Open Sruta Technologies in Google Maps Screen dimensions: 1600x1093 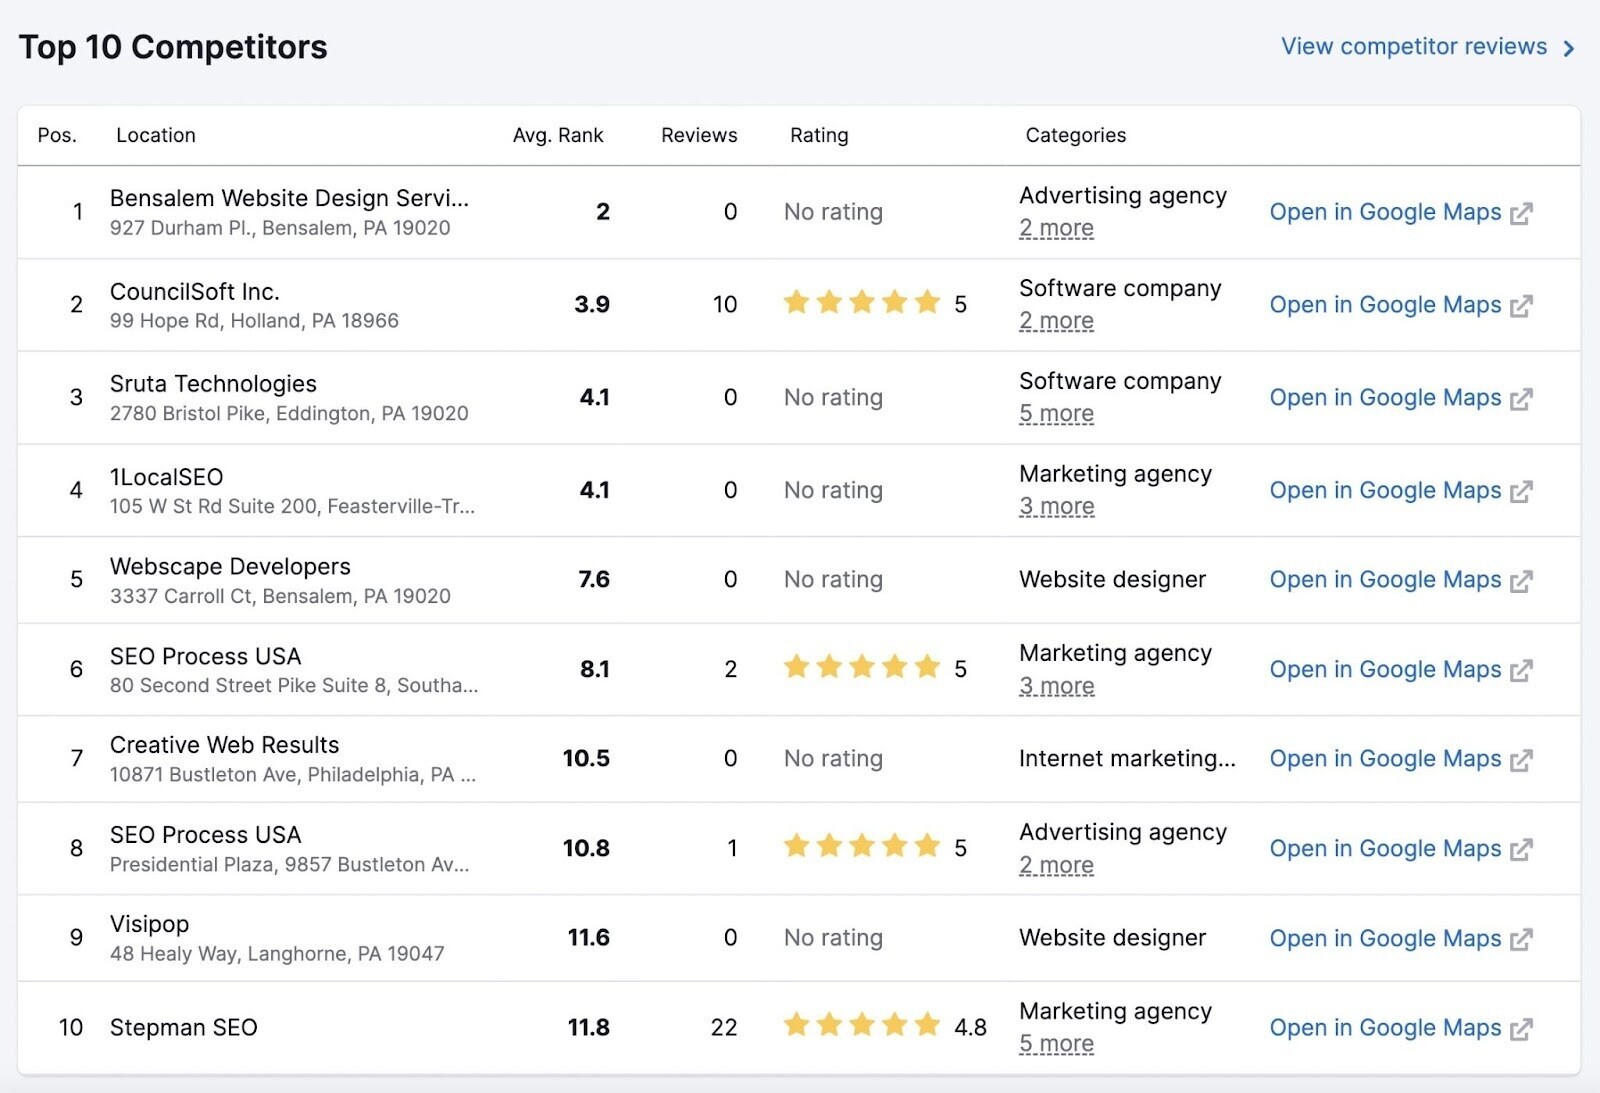click(1385, 398)
